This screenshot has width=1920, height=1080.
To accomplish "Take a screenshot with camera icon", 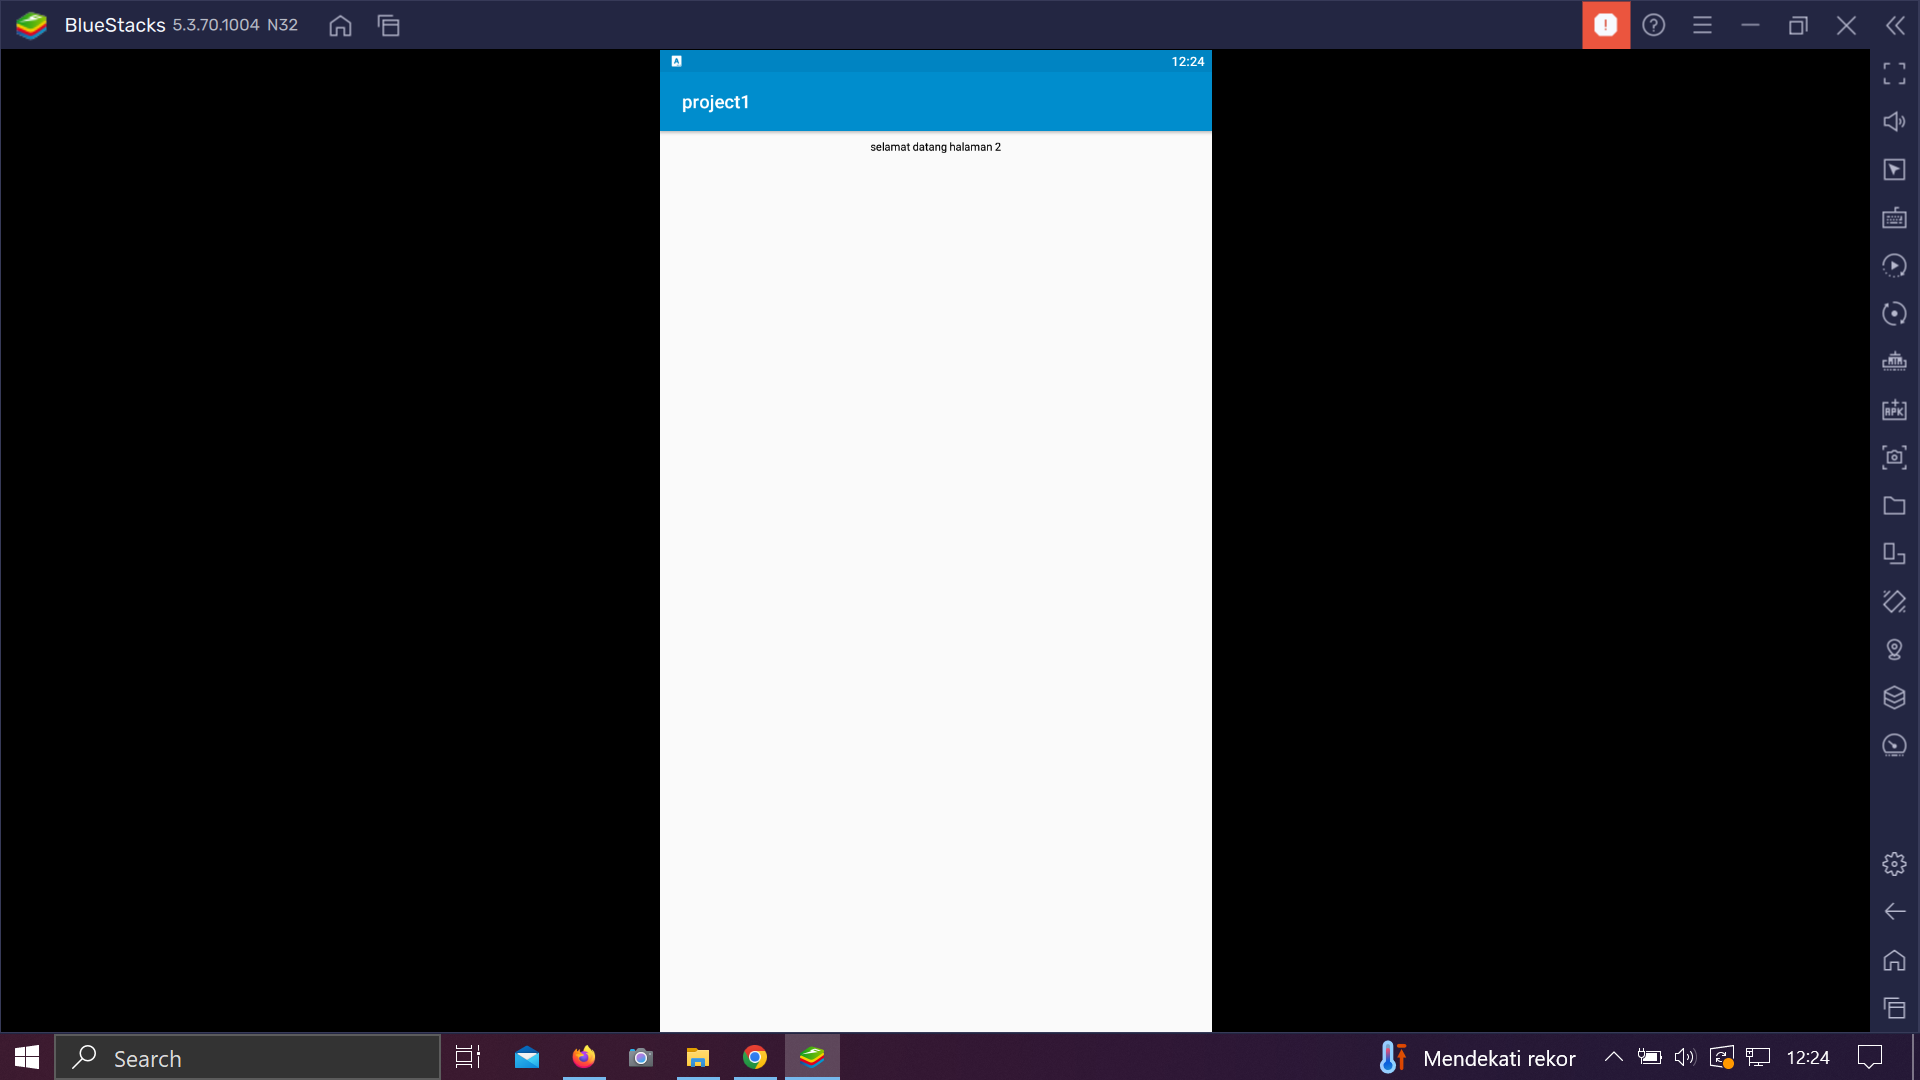I will 1894,458.
